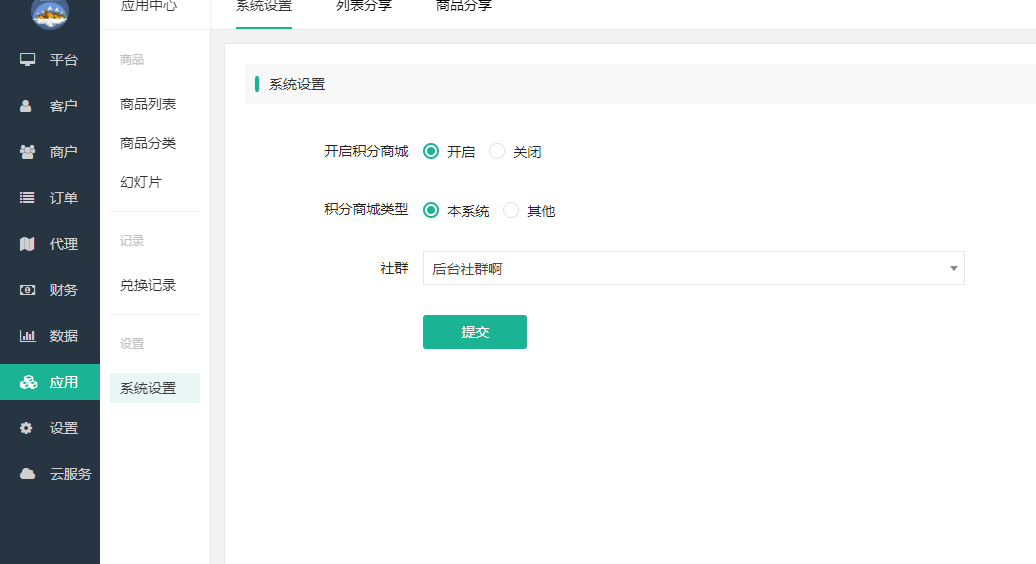Click the cubes icon next to 应用
Image resolution: width=1036 pixels, height=564 pixels.
28,382
